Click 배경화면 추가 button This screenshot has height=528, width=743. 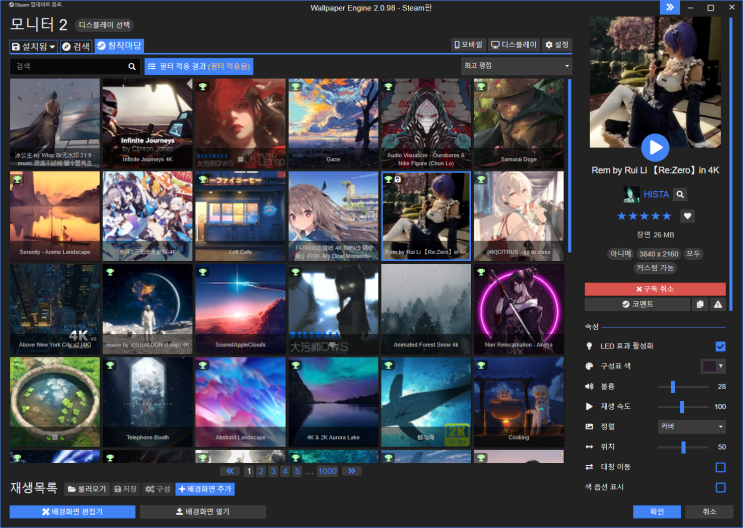(205, 489)
